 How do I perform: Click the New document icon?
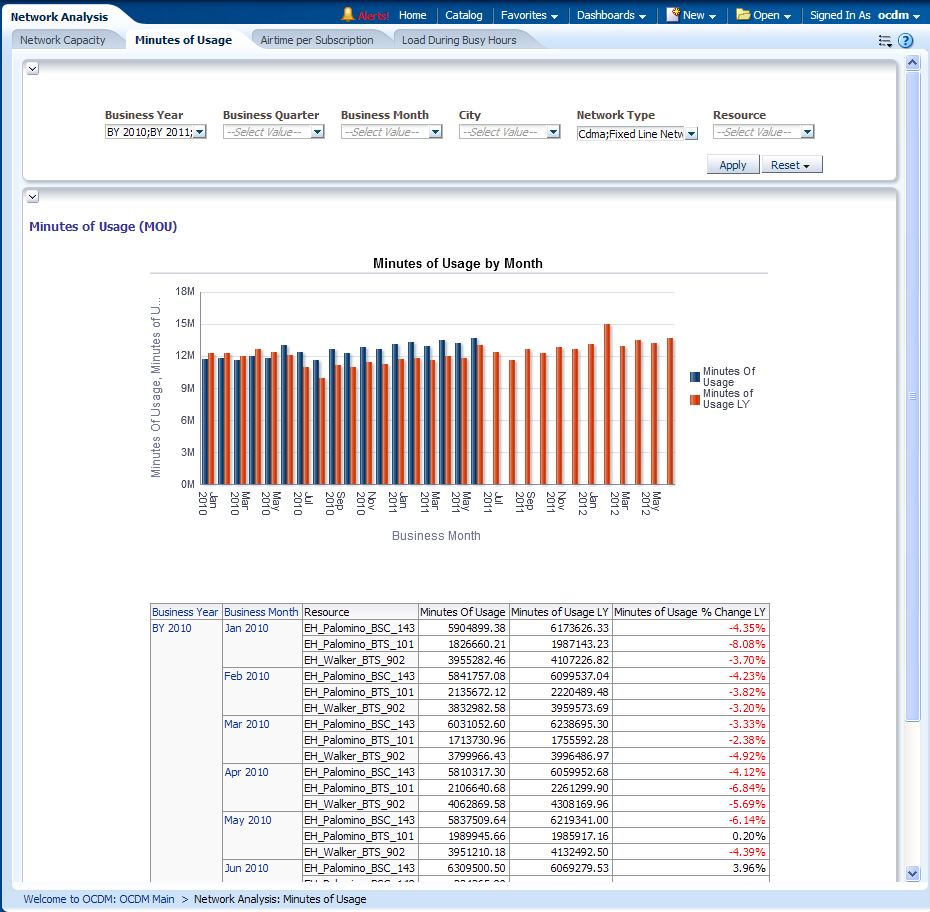[x=673, y=15]
